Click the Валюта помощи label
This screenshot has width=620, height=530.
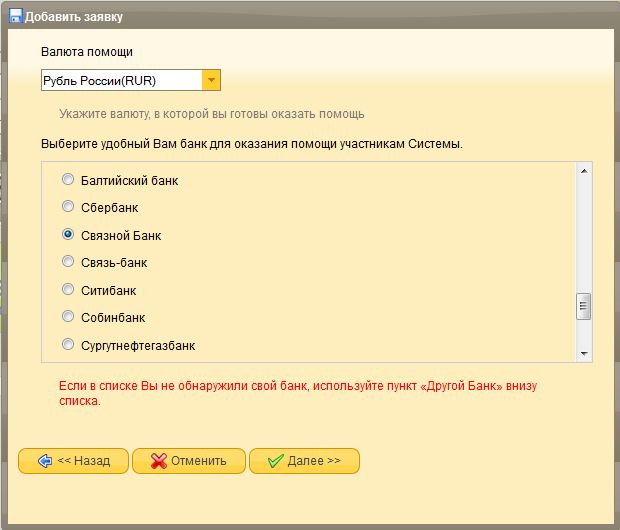(x=87, y=52)
